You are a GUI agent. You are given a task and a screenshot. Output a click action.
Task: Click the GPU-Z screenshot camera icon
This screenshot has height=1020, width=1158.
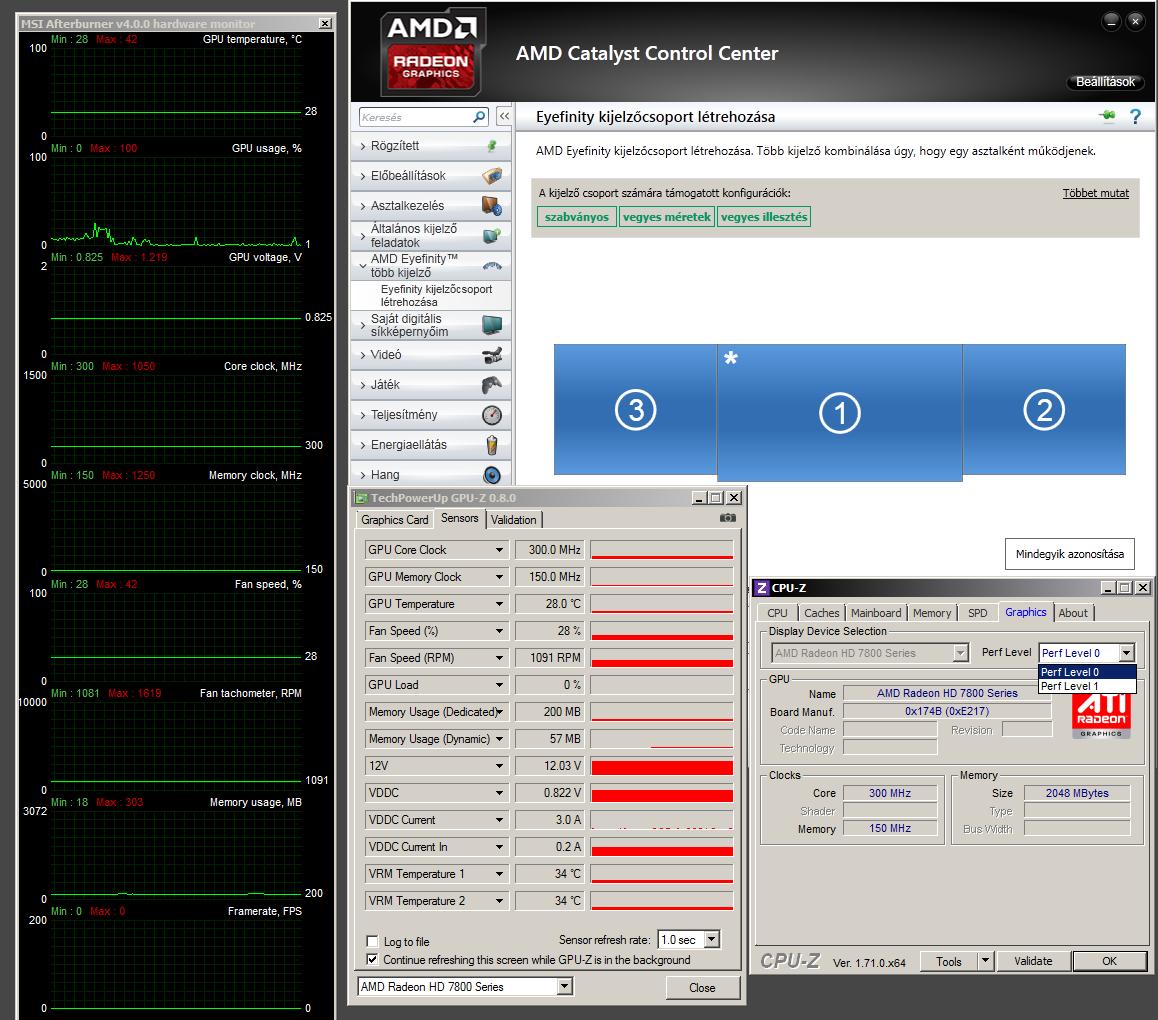[727, 518]
